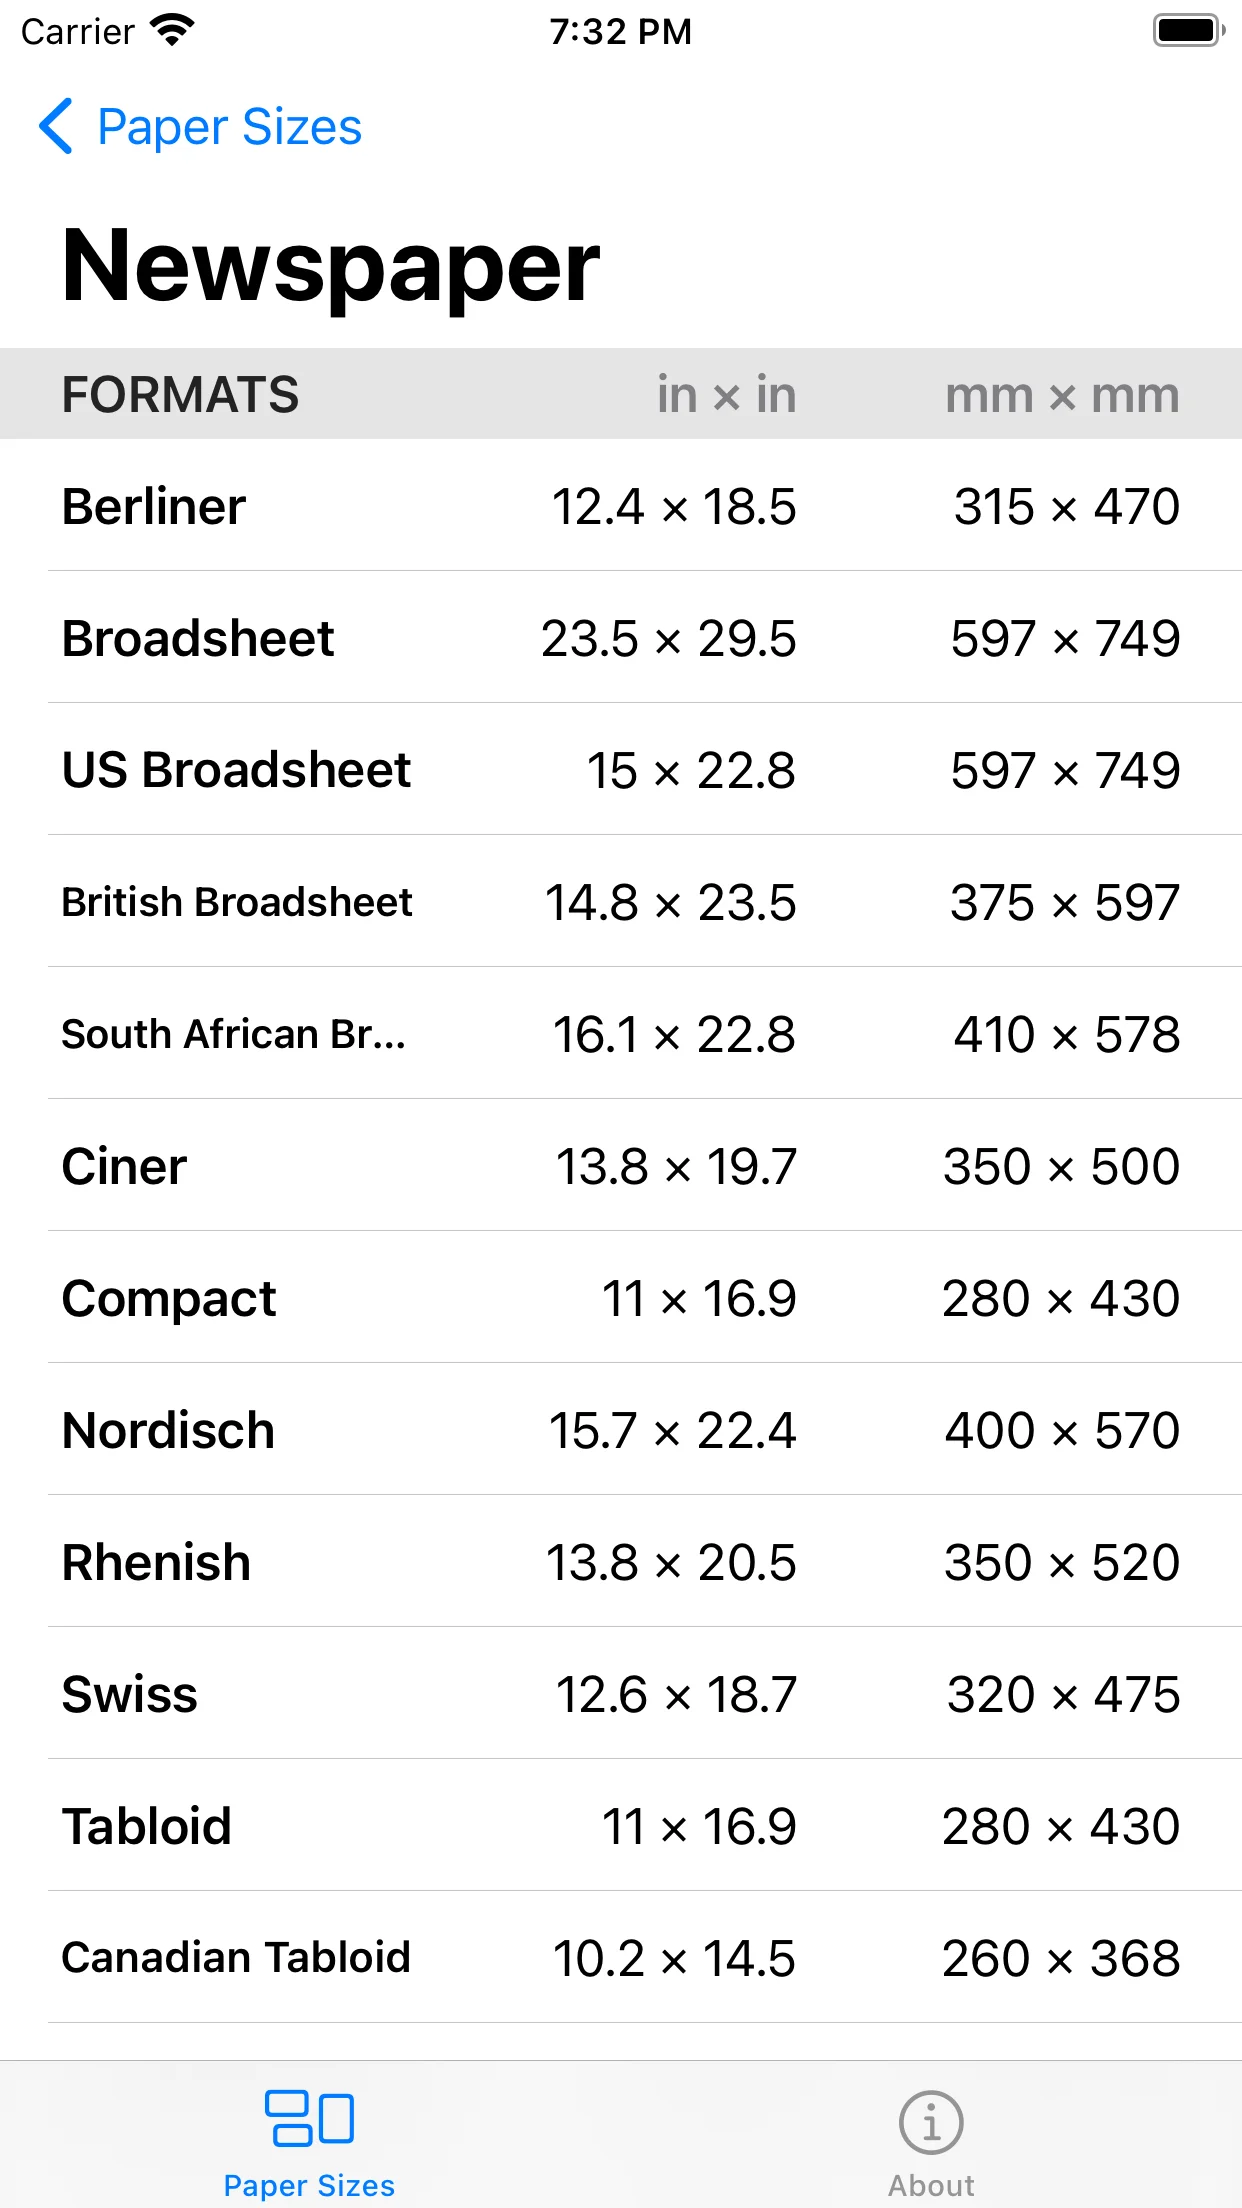Choose the Canadian Tabloid entry

click(621, 1957)
